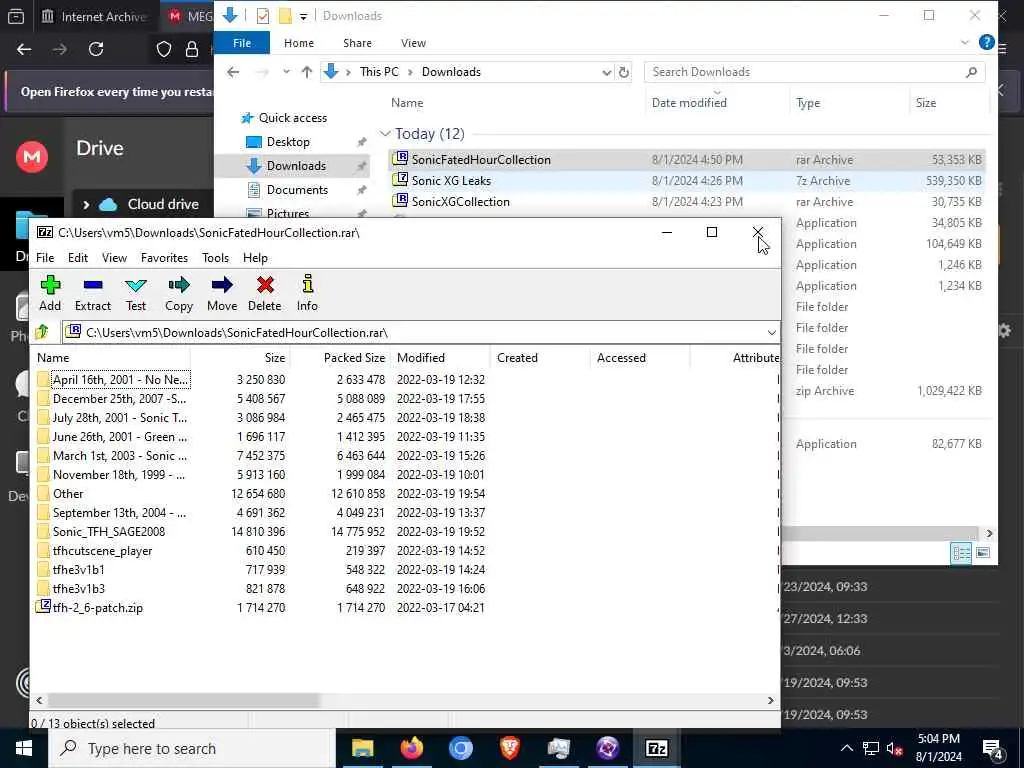Show hidden system tray icons
1024x768 pixels.
[x=846, y=748]
